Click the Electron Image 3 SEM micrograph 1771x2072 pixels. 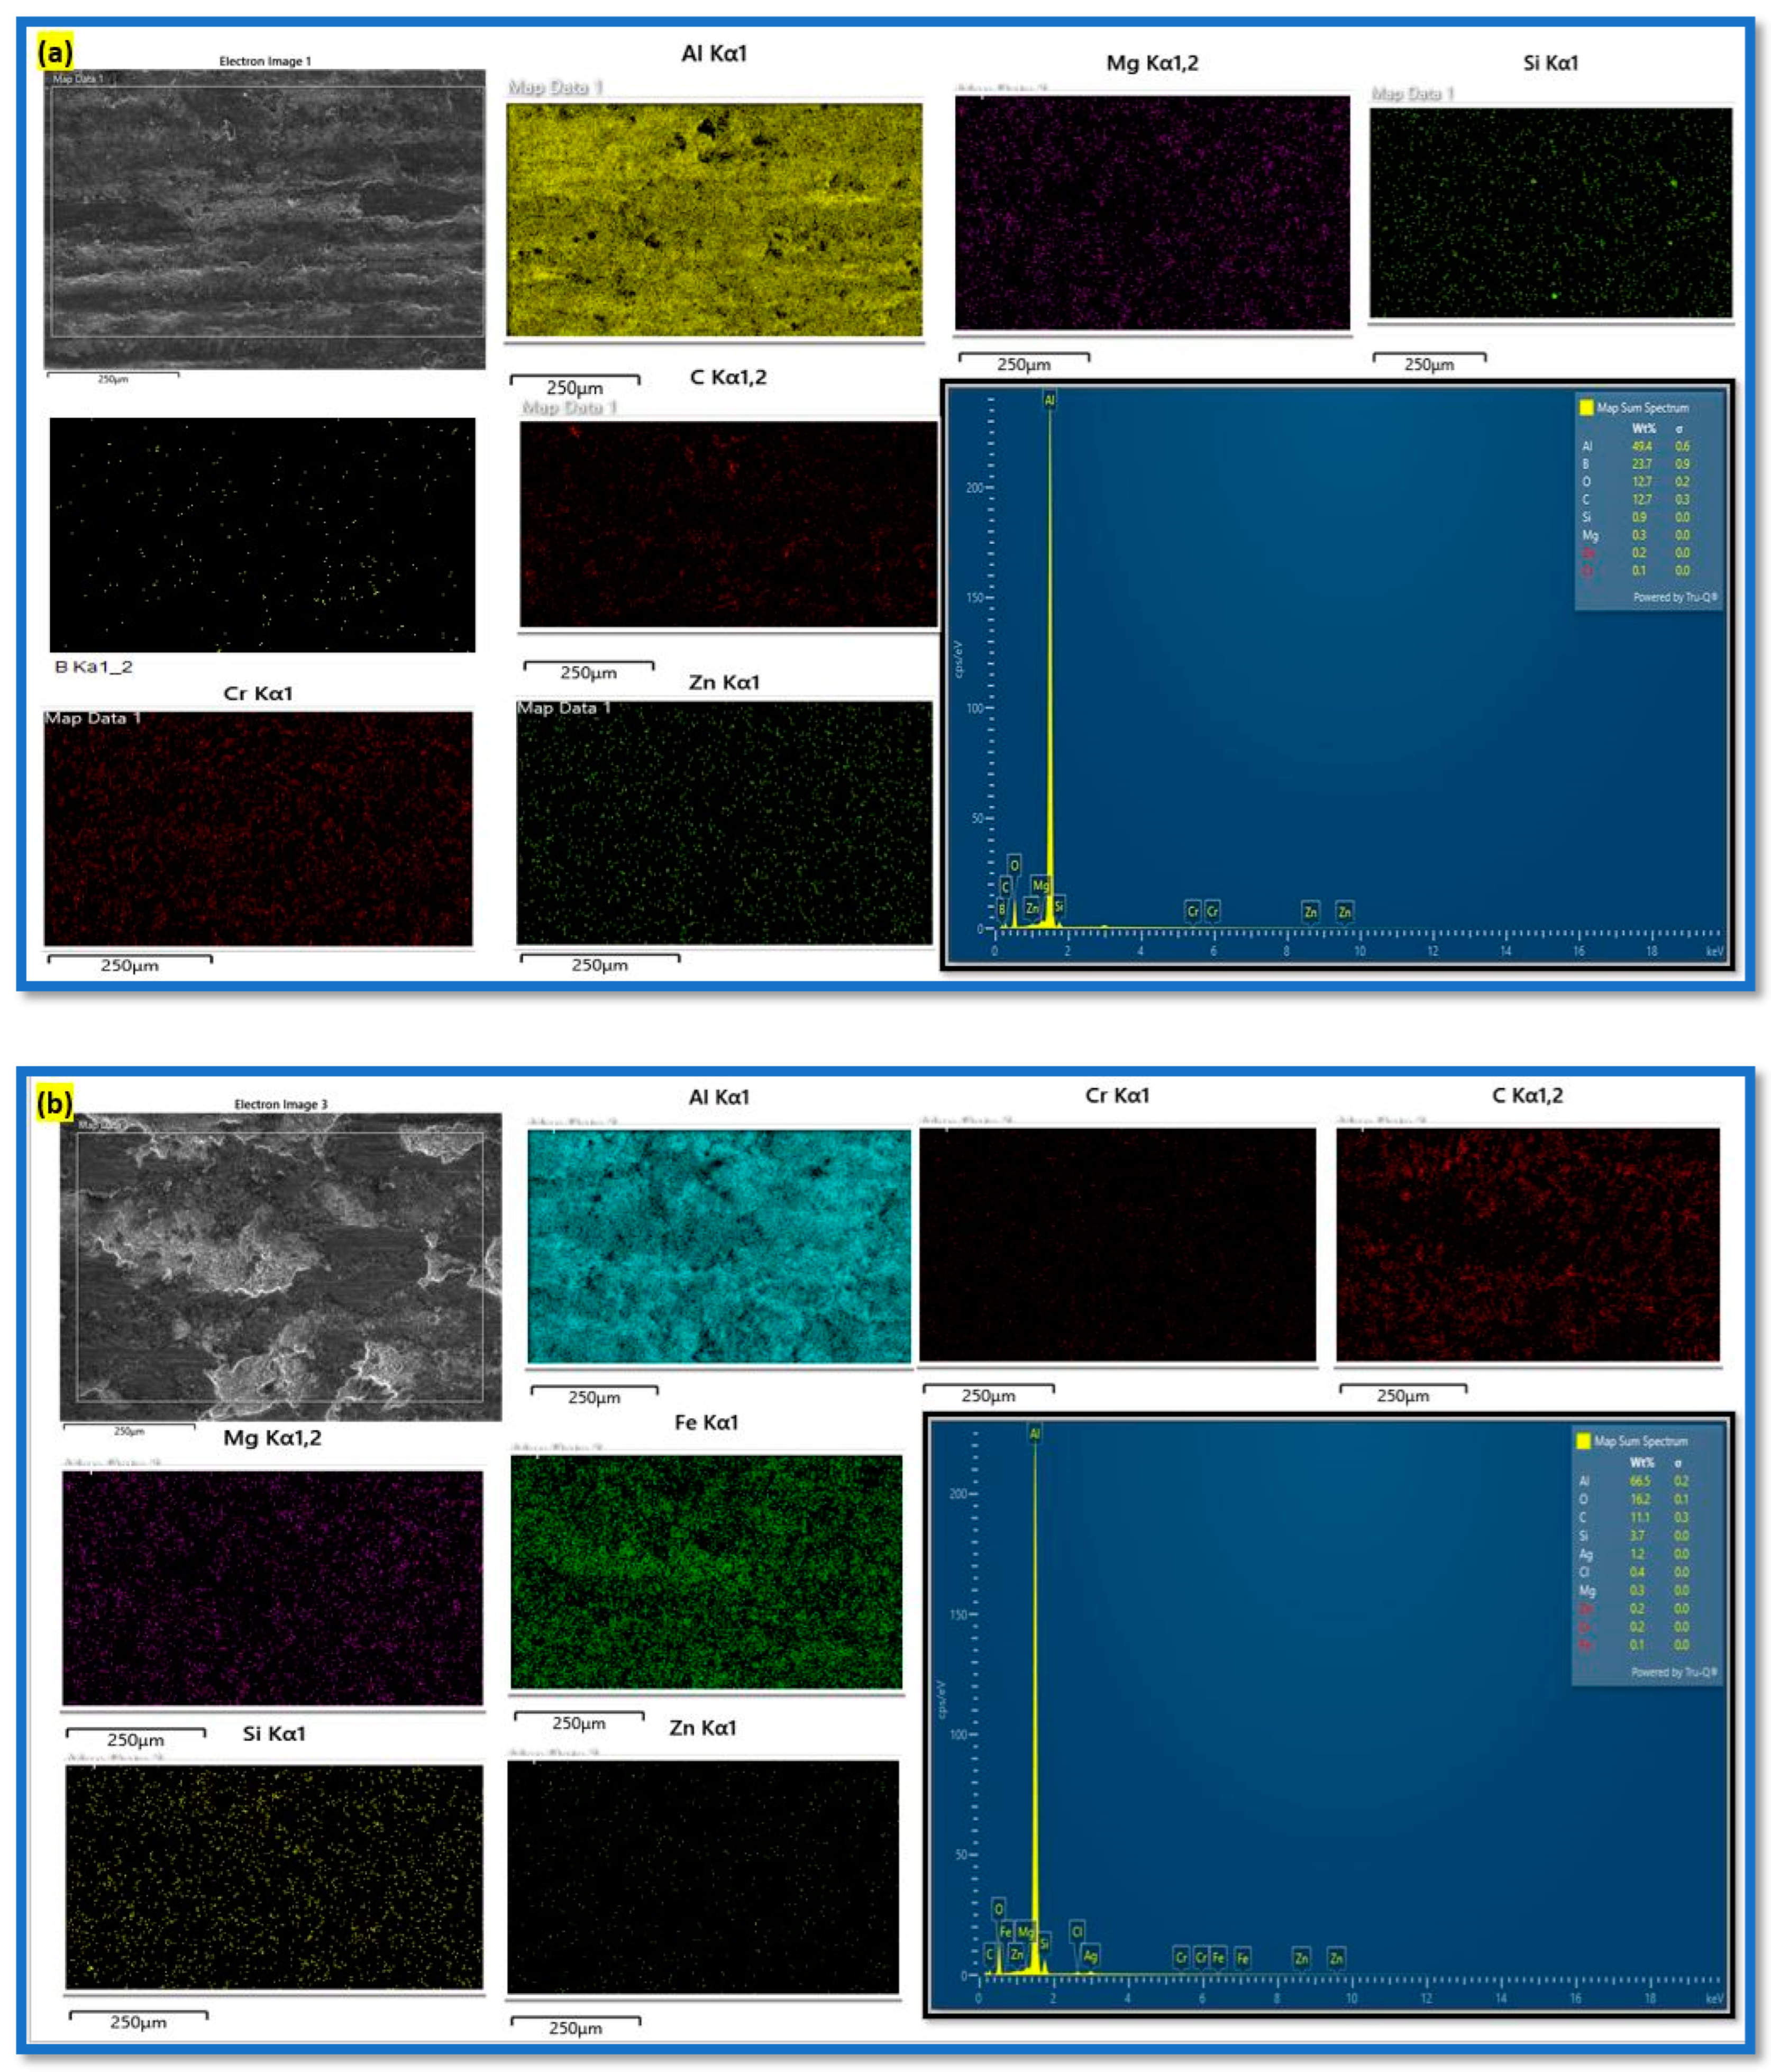[280, 1265]
